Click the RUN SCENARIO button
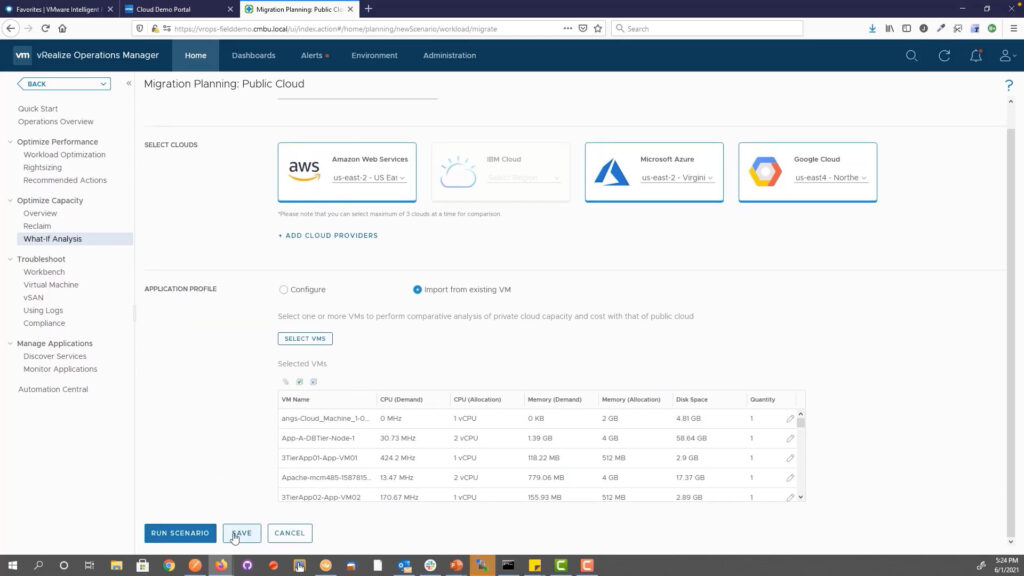 [180, 533]
